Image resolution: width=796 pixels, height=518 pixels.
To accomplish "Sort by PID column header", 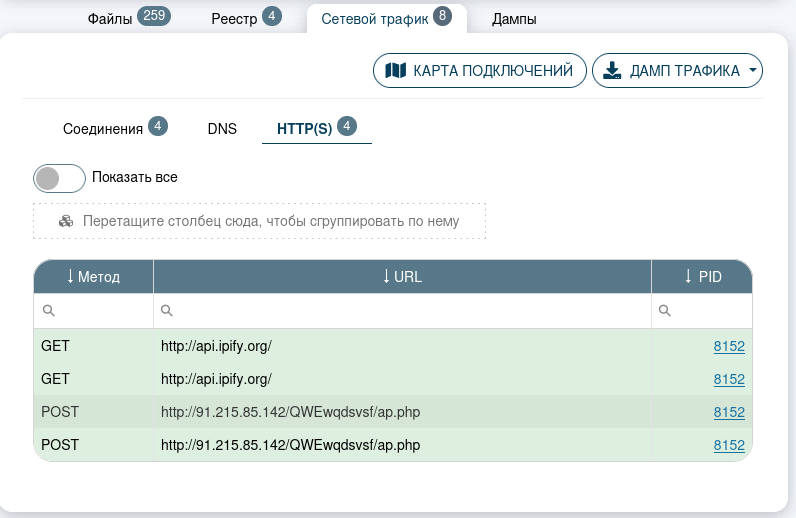I will [702, 277].
